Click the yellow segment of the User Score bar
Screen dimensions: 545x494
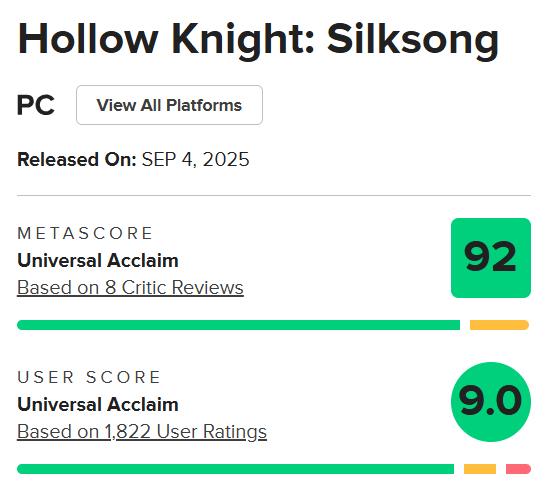pyautogui.click(x=480, y=469)
